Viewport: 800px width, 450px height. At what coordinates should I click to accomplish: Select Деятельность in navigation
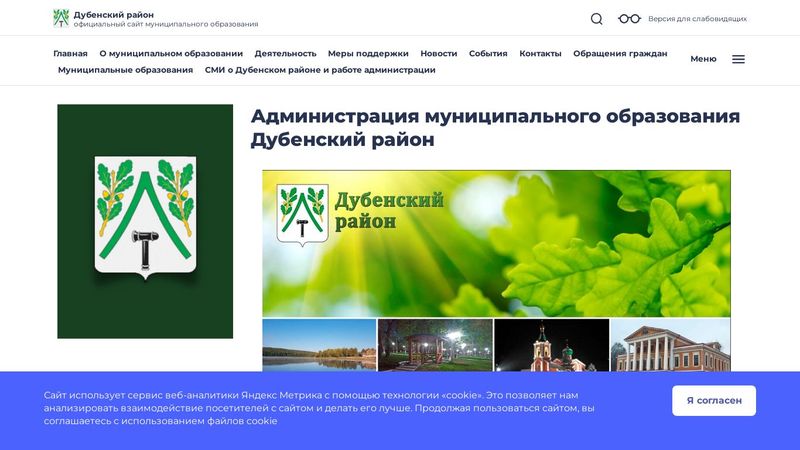click(x=285, y=54)
